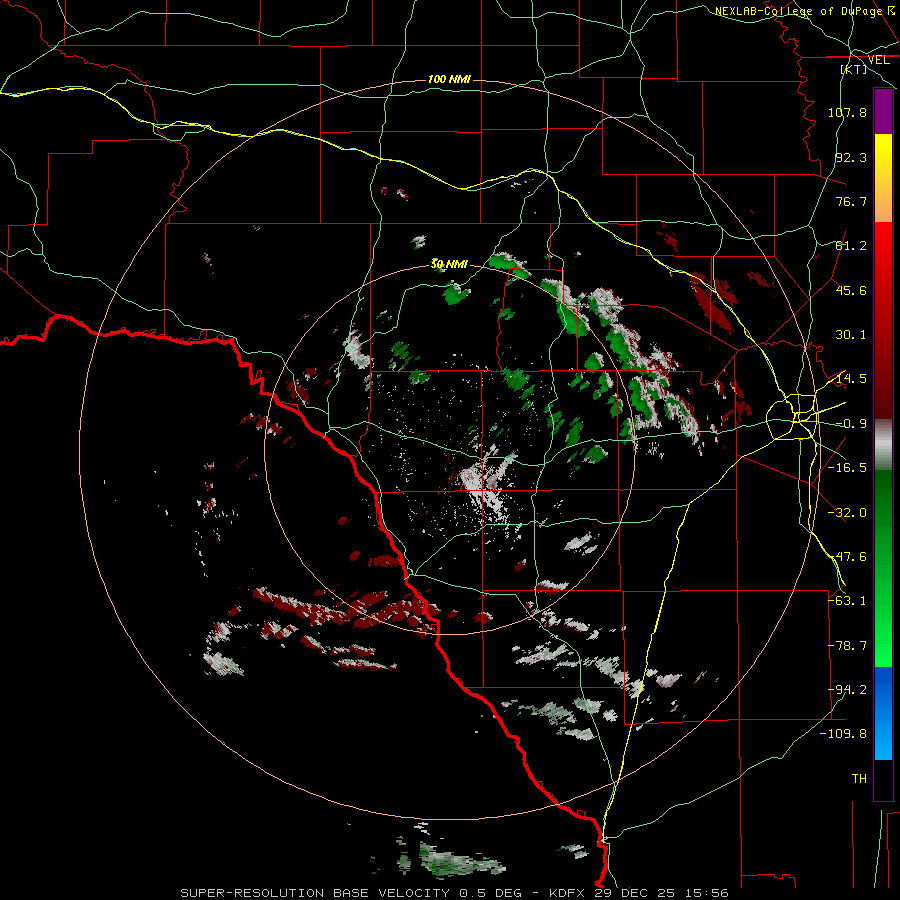Click the [KT] units label
The width and height of the screenshot is (900, 900).
(854, 69)
